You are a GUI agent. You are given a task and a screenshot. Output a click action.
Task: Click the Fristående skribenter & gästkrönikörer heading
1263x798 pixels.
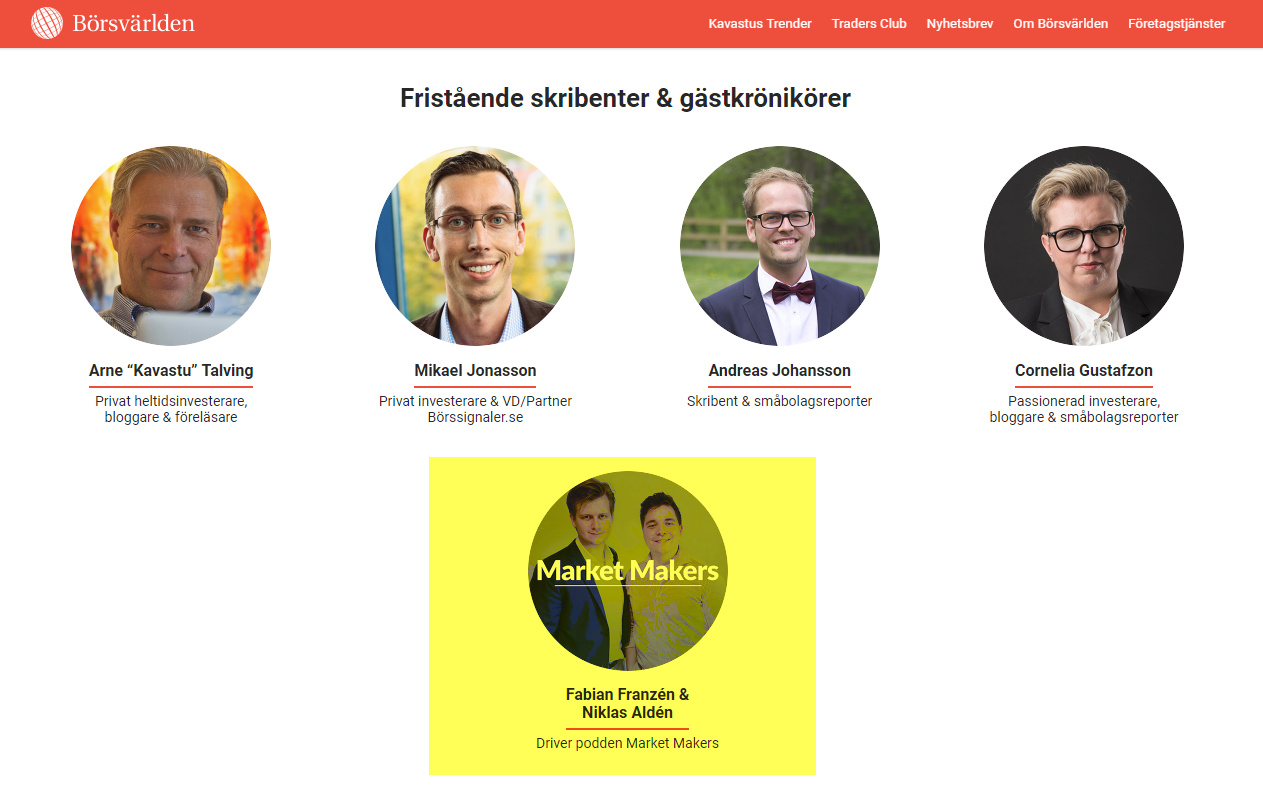pyautogui.click(x=625, y=98)
